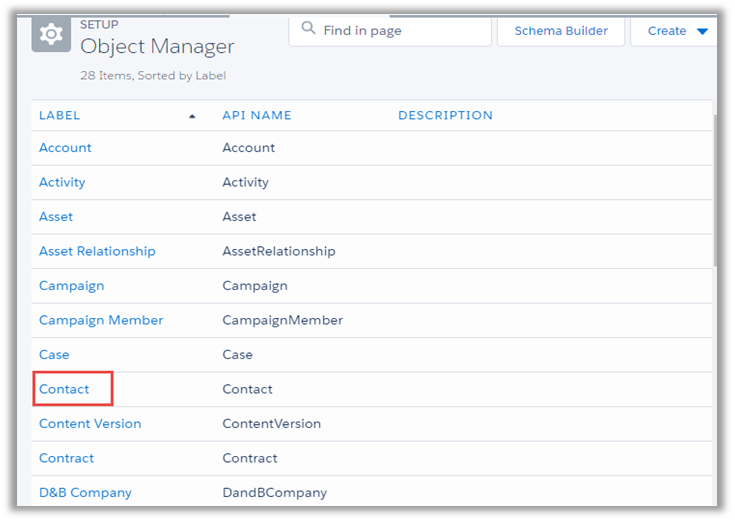Open the Content Version object
Image resolution: width=735 pixels, height=521 pixels.
coord(90,424)
